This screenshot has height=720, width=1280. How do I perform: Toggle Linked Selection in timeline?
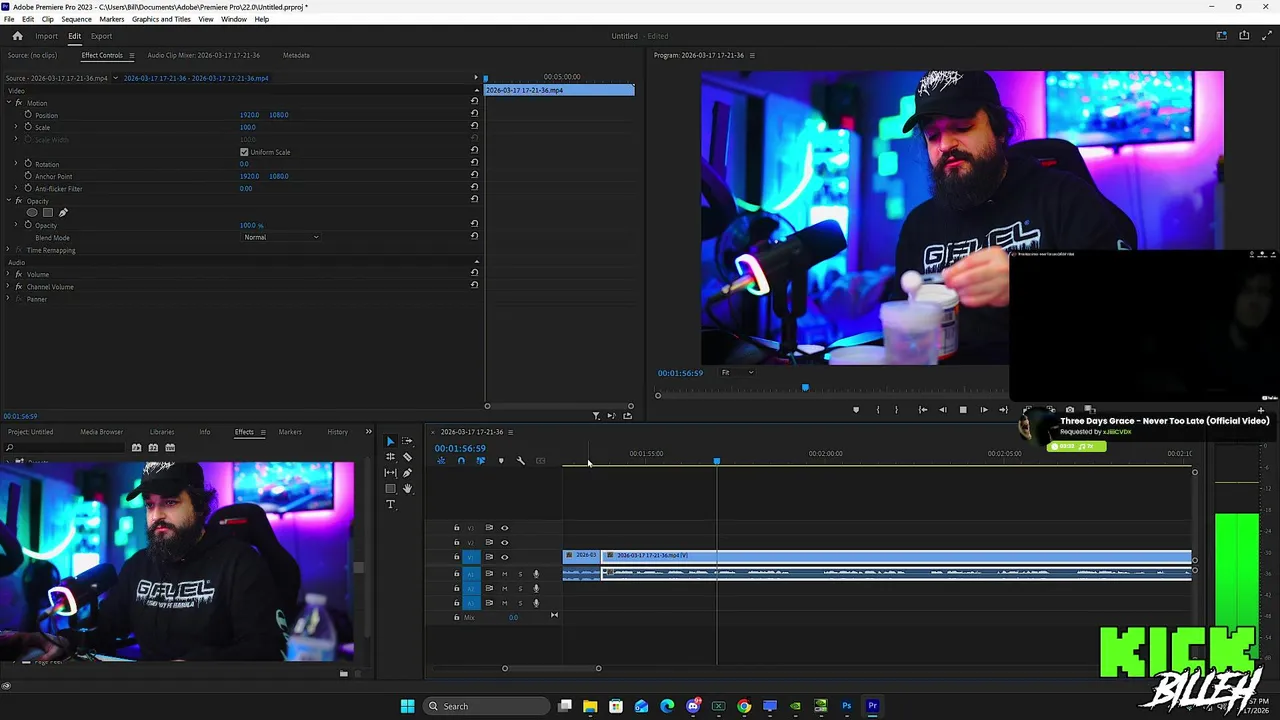click(x=481, y=461)
